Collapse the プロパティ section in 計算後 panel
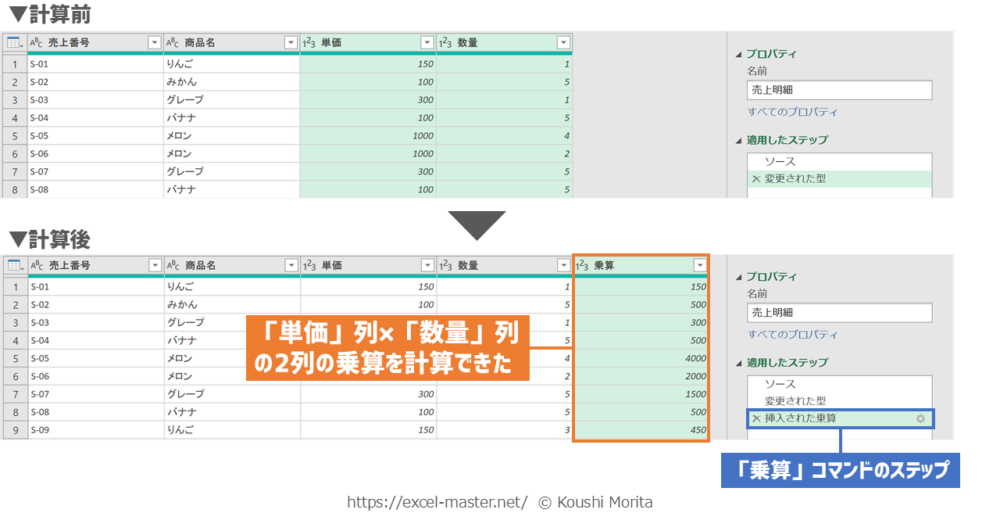 click(739, 277)
